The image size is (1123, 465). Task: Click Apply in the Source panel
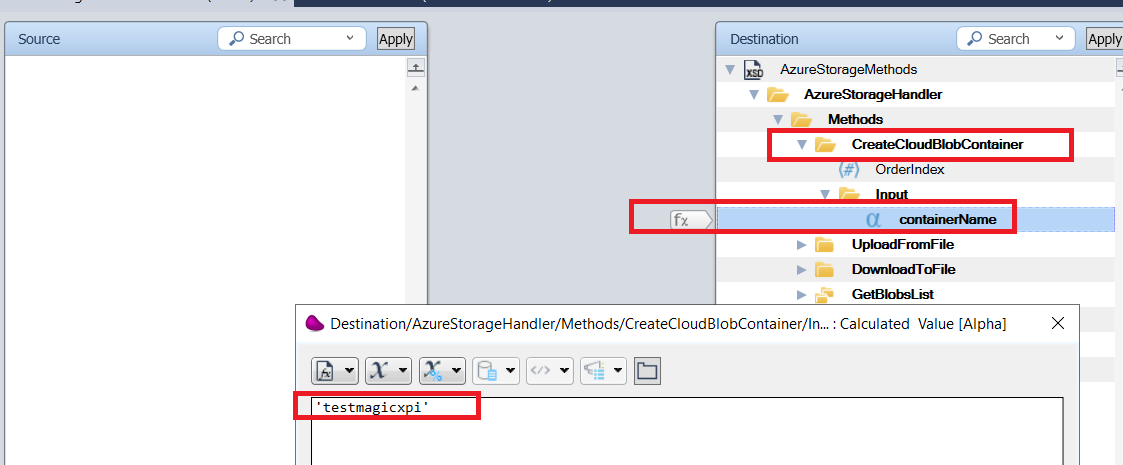[x=395, y=39]
